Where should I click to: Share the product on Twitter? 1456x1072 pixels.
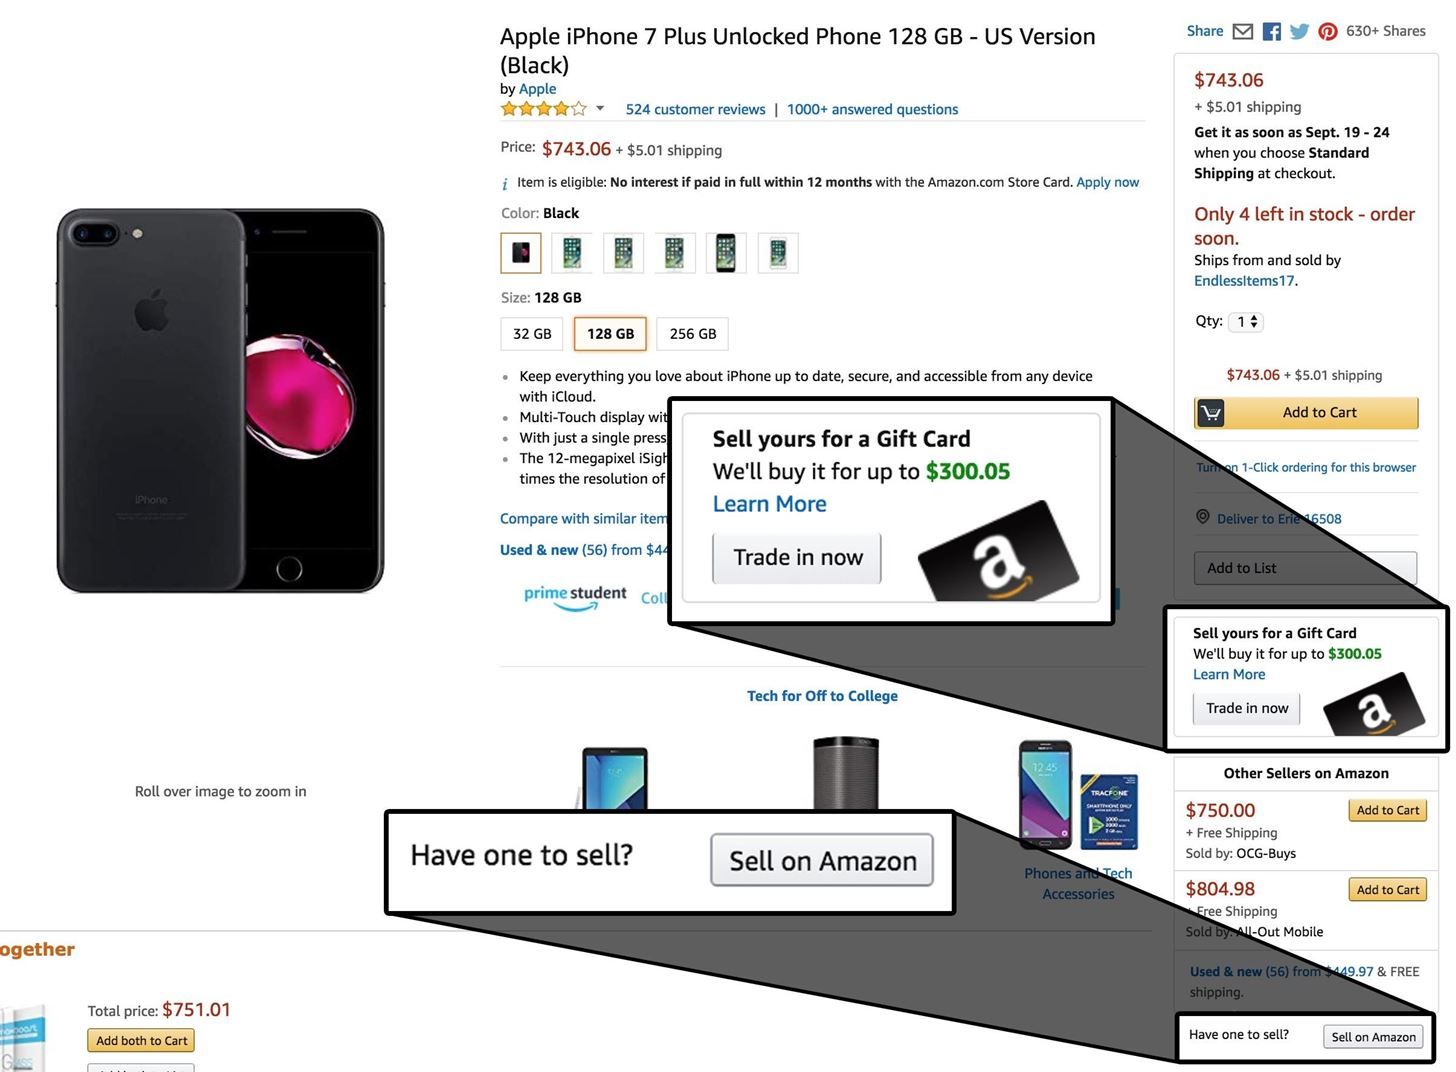pos(1300,32)
